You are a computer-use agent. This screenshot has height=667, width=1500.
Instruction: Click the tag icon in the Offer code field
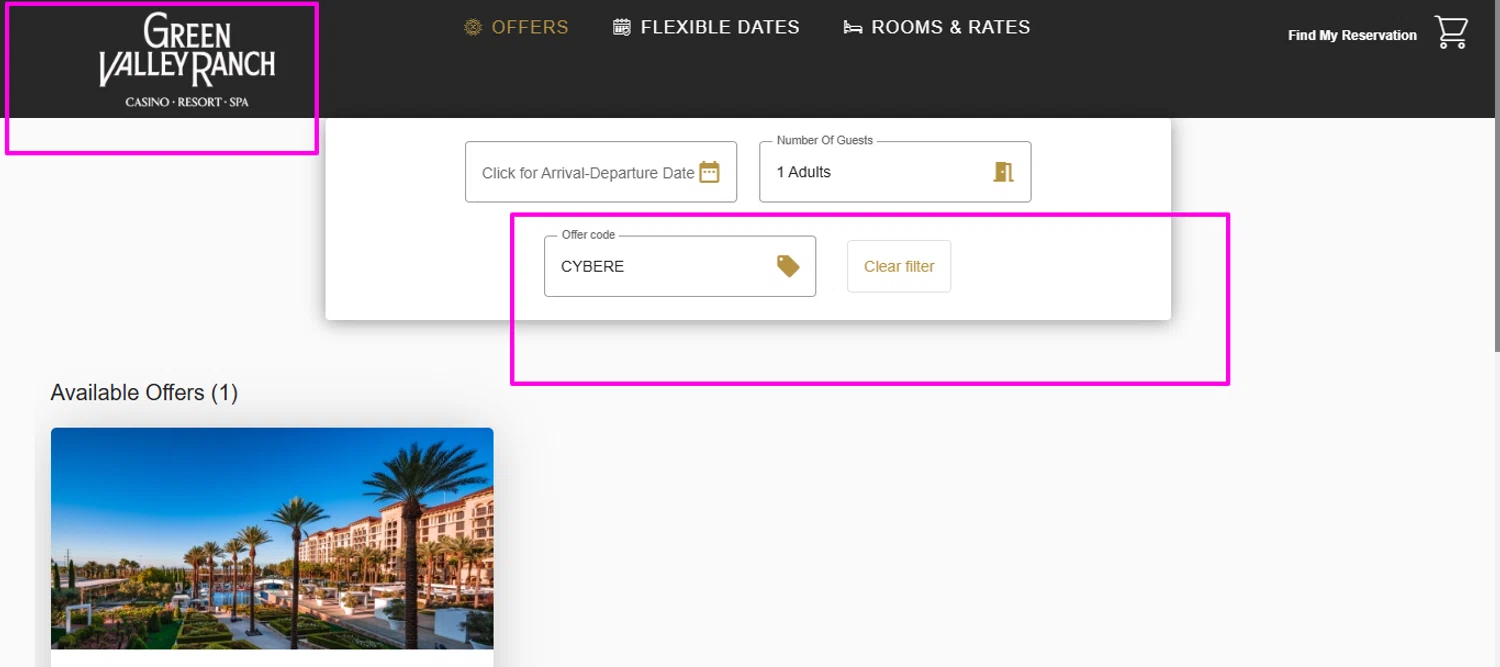[x=788, y=266]
